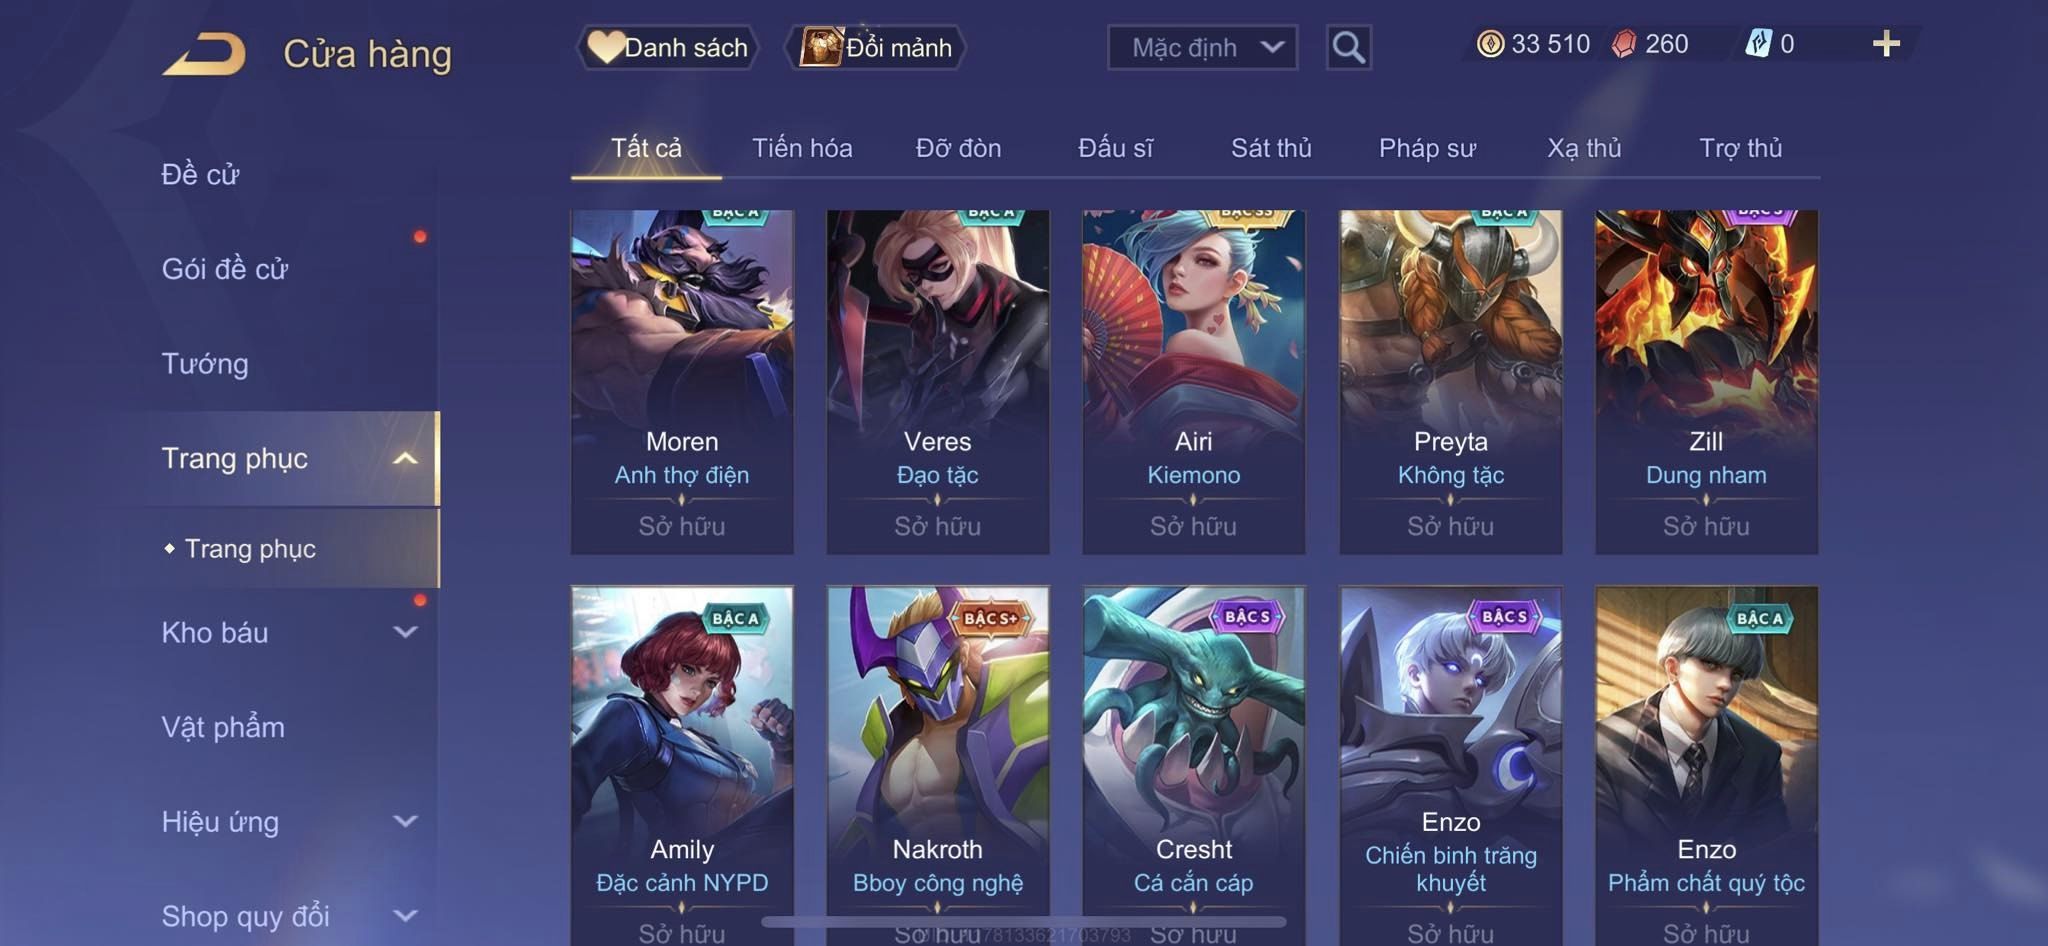Open the Mặc định sort dropdown
The image size is (2048, 946).
tap(1202, 47)
